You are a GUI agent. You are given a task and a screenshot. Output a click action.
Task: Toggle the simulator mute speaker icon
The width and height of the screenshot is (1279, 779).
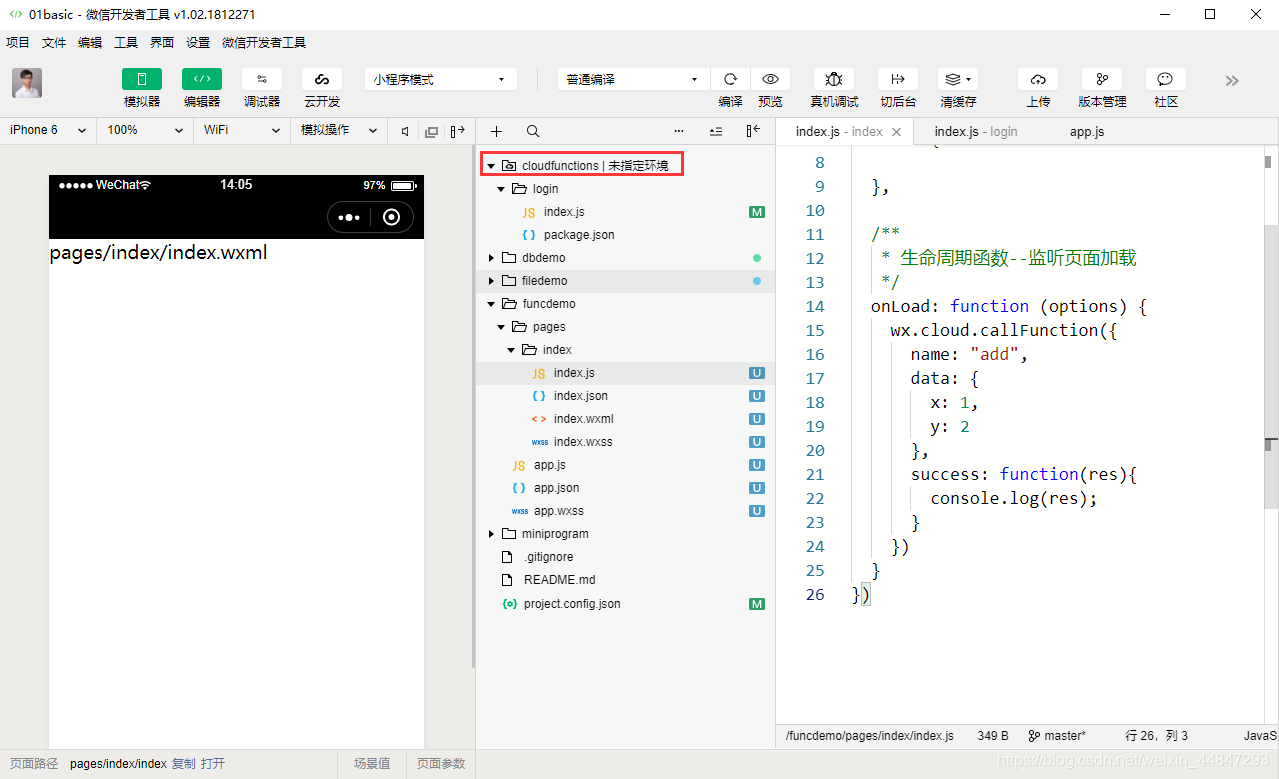[405, 131]
